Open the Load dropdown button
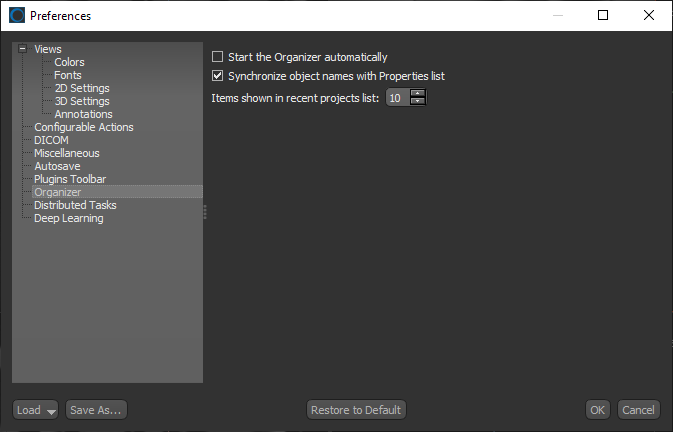This screenshot has height=432, width=673. [36, 410]
